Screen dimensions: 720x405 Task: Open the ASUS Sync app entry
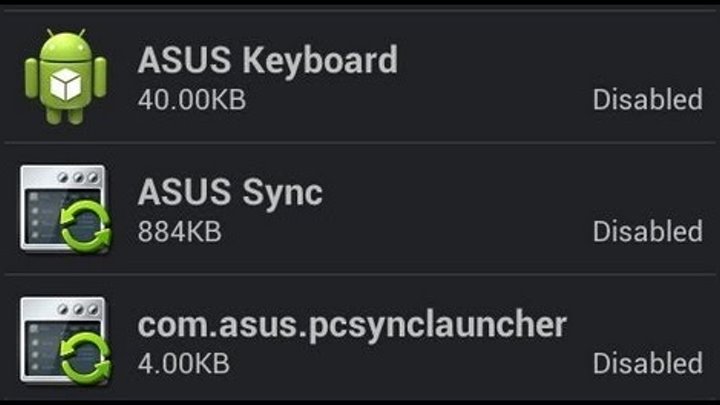(x=230, y=191)
